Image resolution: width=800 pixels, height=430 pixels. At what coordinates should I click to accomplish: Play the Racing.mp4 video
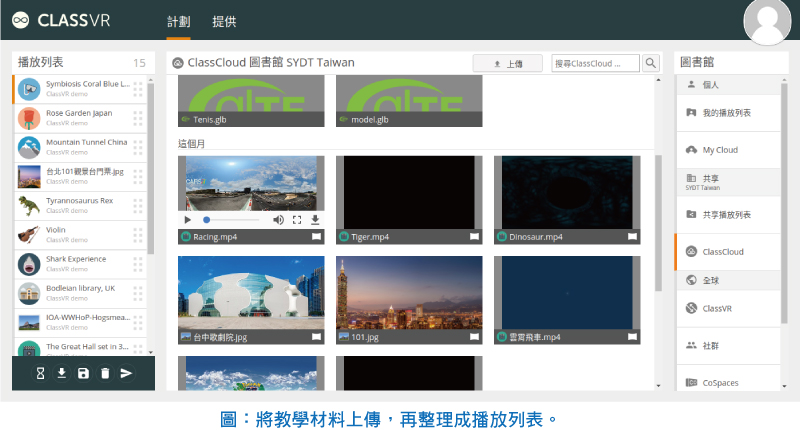[x=187, y=220]
